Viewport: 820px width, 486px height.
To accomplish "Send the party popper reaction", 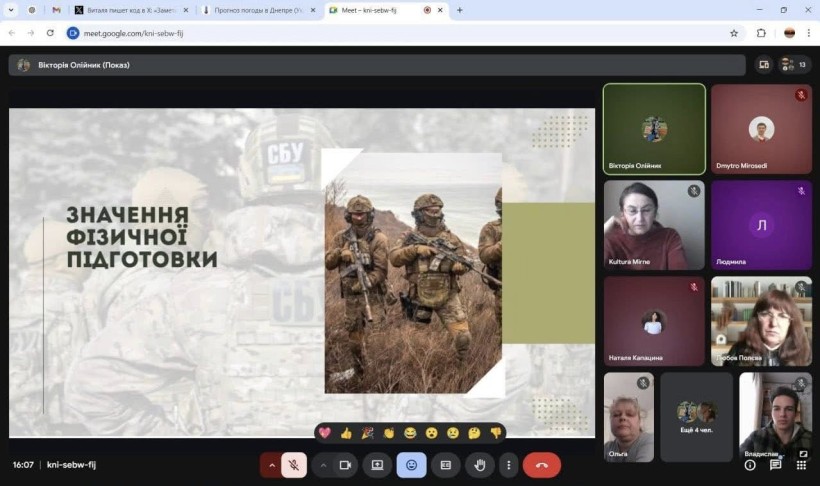I will 368,433.
